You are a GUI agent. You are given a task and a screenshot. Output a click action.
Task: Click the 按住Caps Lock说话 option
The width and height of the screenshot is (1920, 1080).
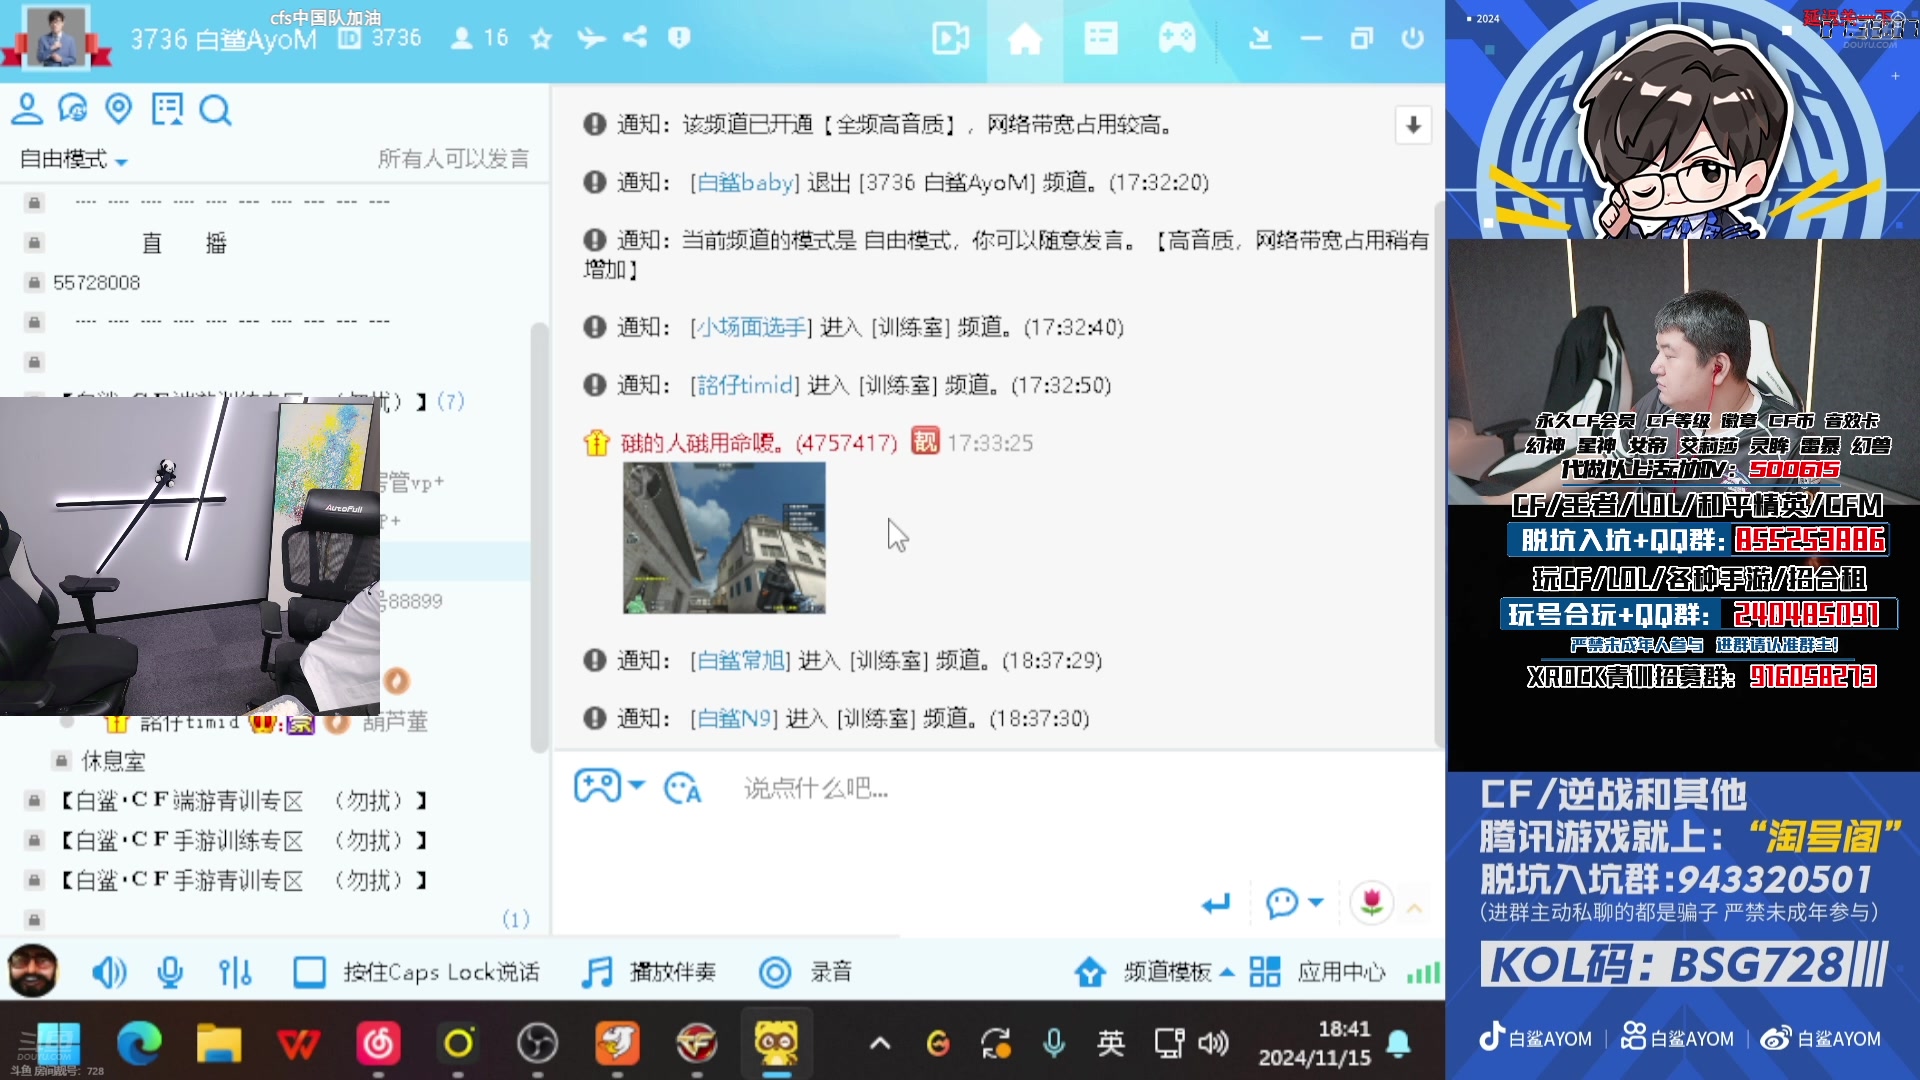click(416, 972)
